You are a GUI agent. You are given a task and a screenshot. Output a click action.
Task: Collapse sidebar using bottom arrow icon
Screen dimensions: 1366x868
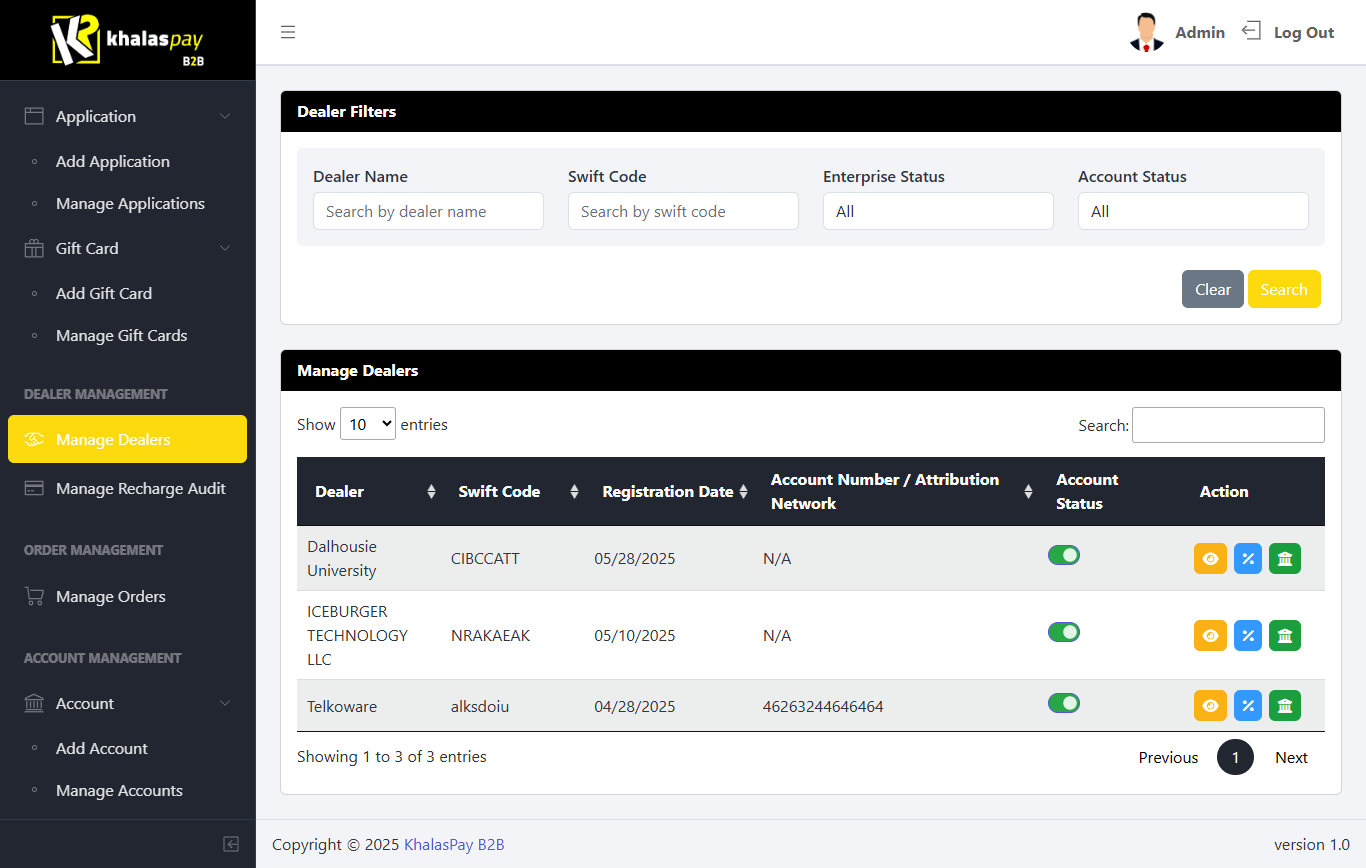[x=231, y=844]
